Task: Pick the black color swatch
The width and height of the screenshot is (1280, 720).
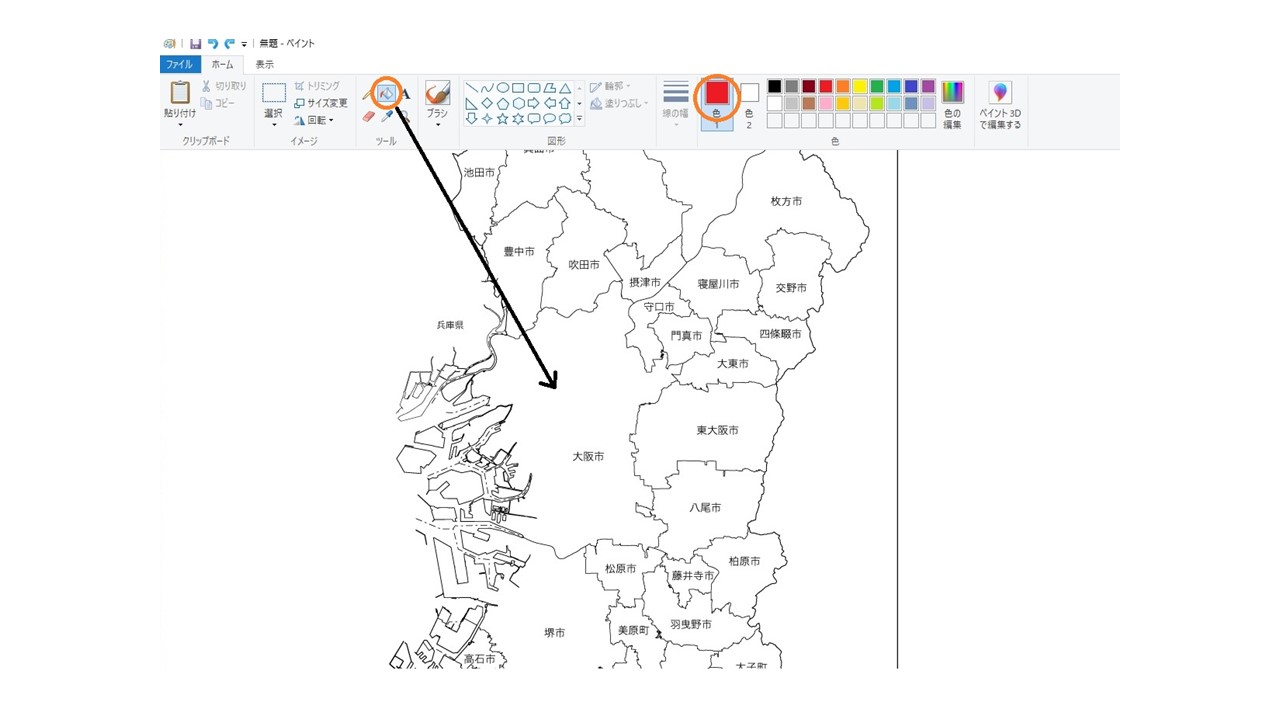Action: [x=775, y=87]
